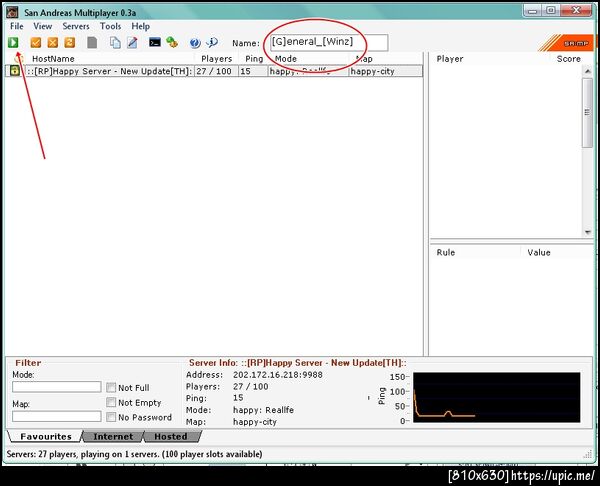The width and height of the screenshot is (600, 486).
Task: Click the Rule column header
Action: 445,253
